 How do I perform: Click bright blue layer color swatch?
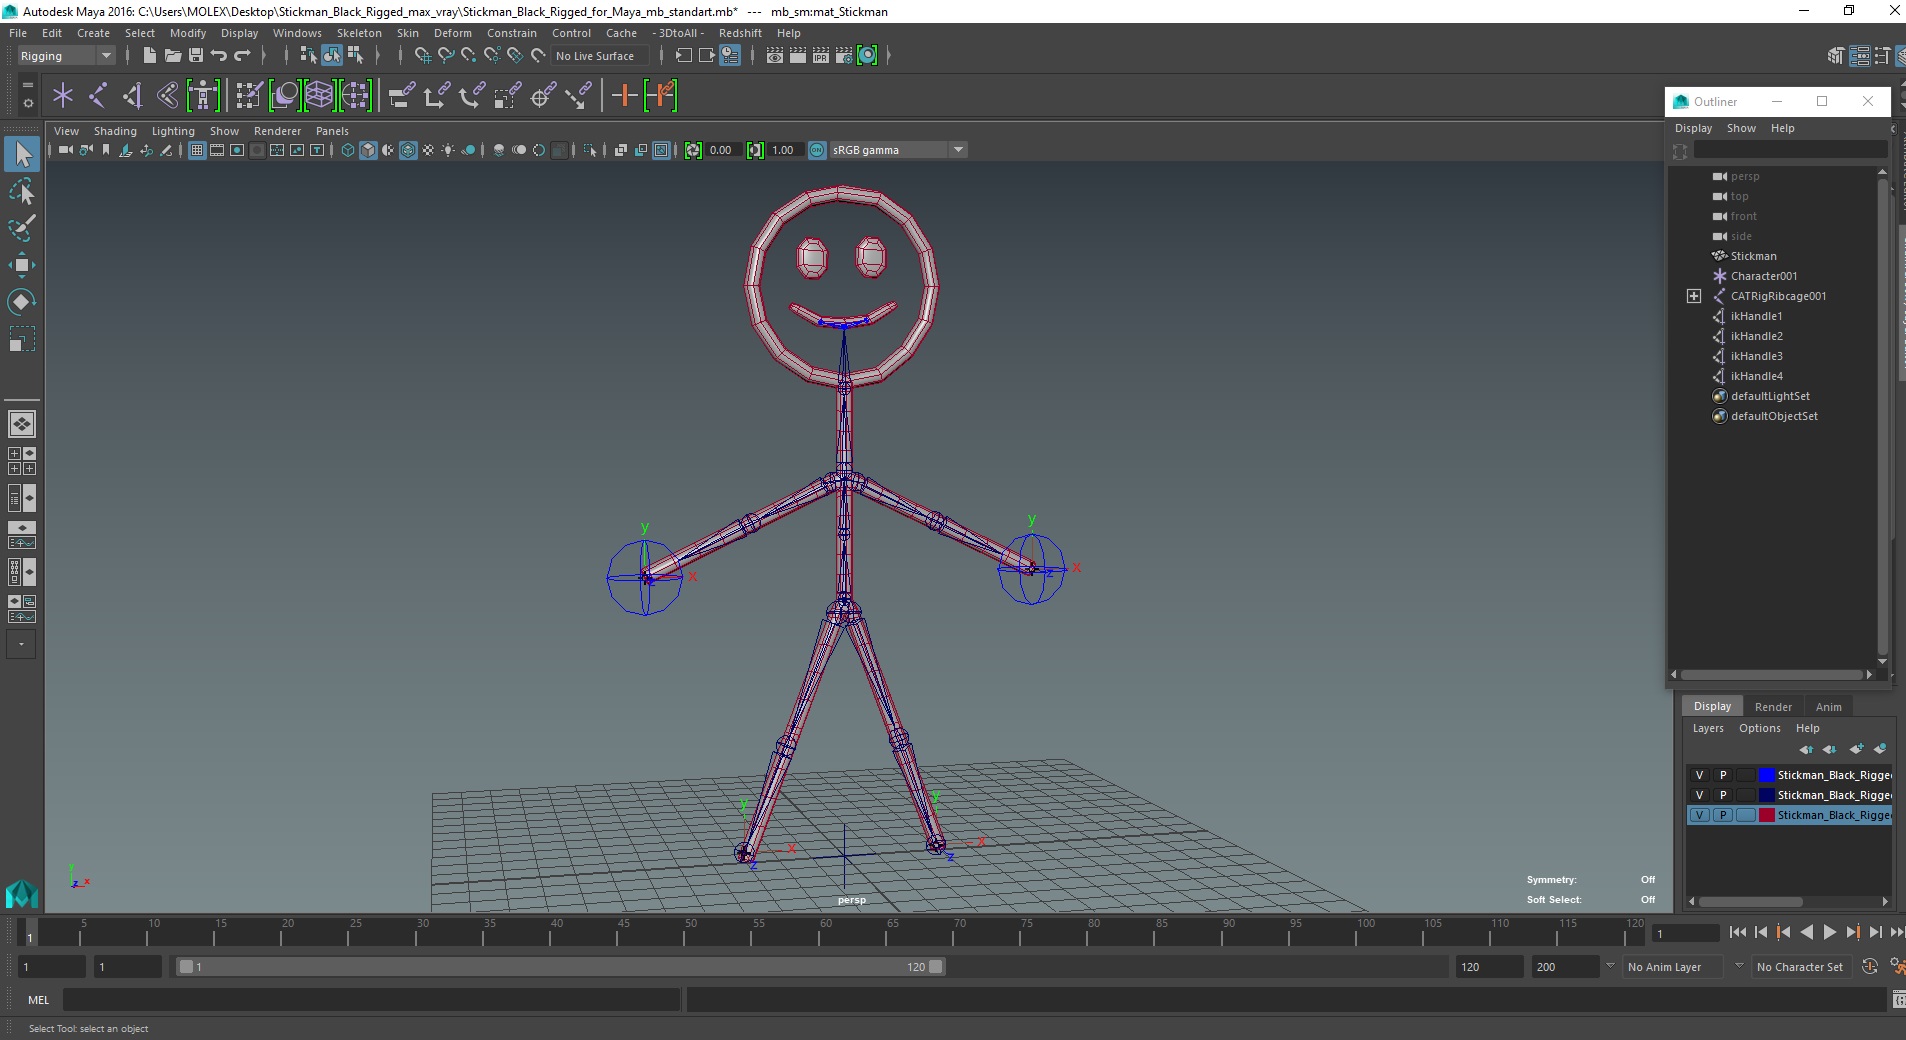[1767, 775]
